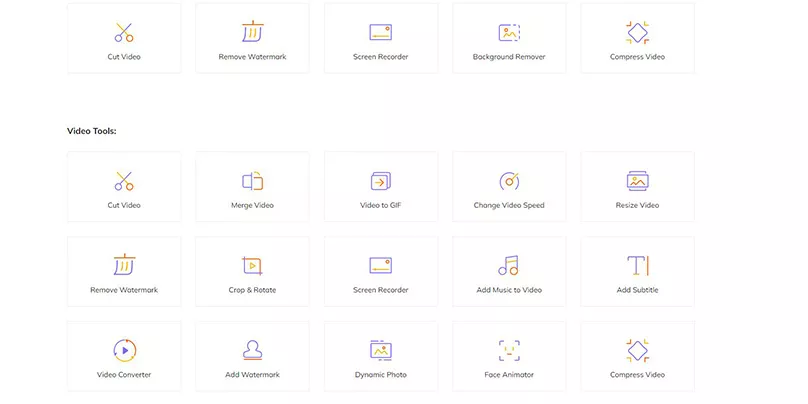Open the Merge Video tool icon
808x404 pixels.
252,181
